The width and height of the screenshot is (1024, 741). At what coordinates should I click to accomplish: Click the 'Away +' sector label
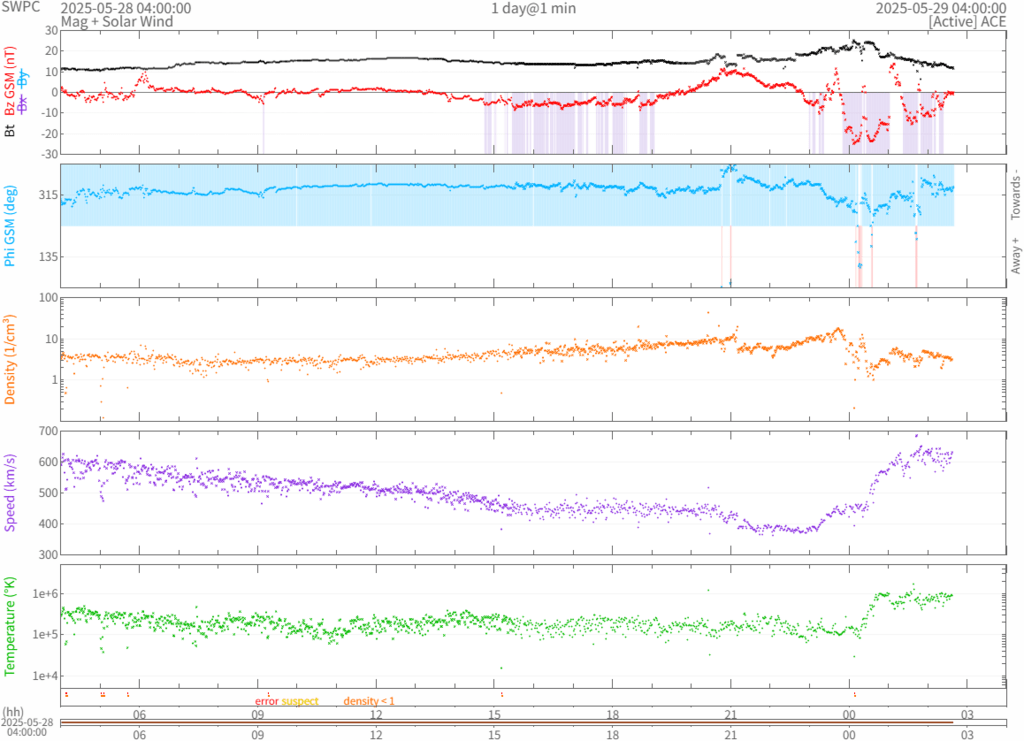coord(1014,257)
